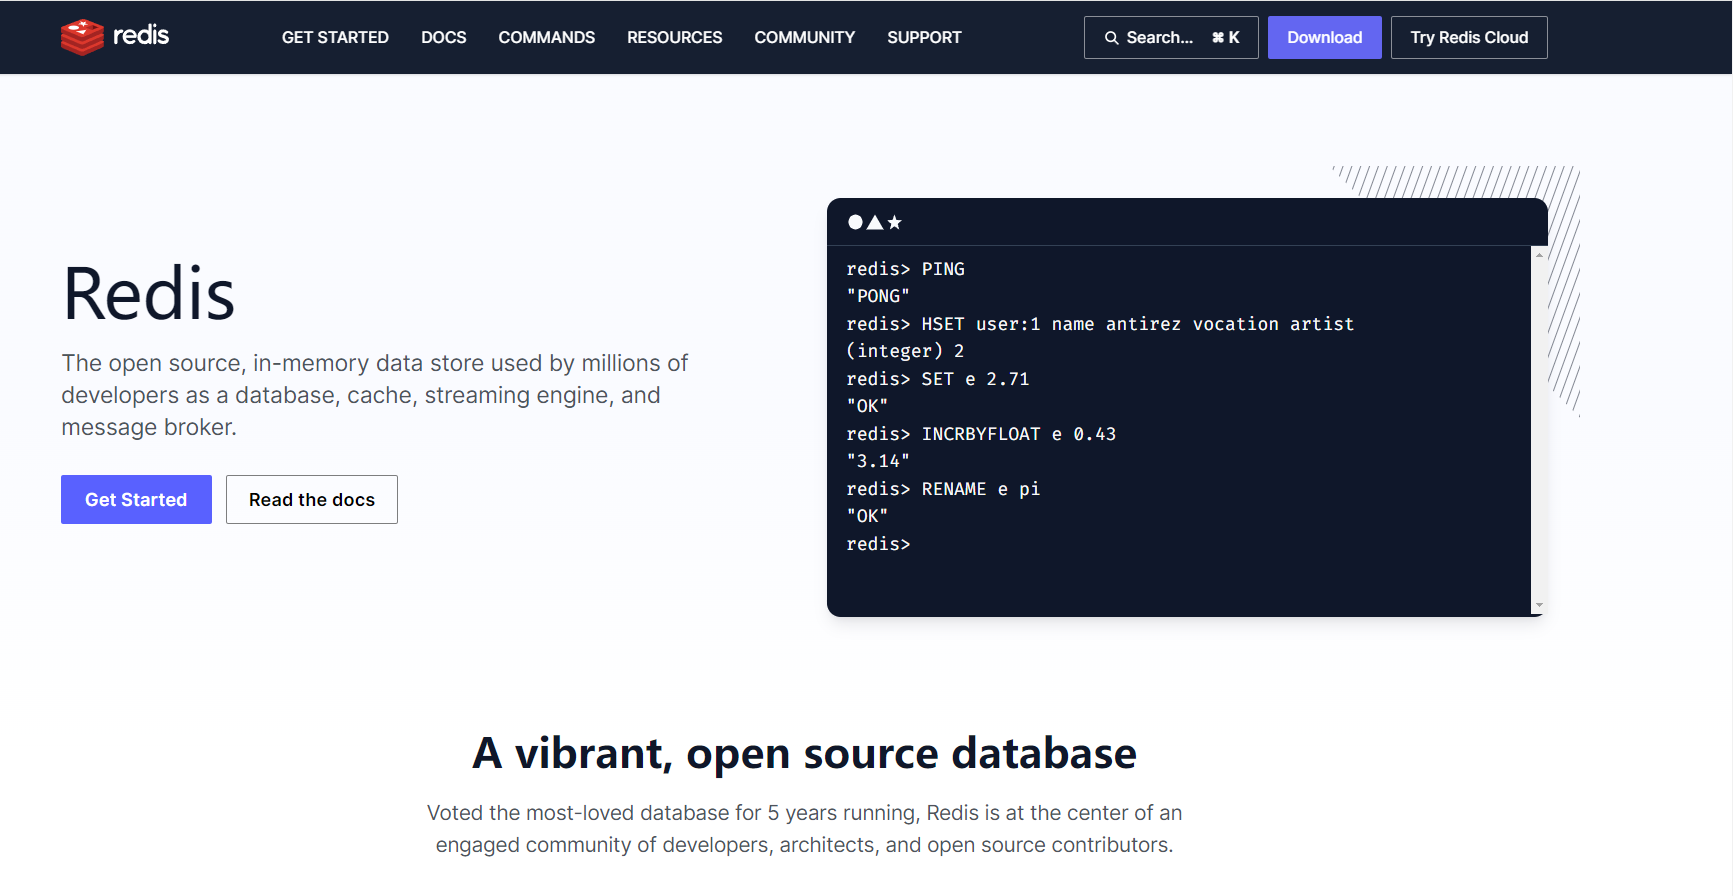The height and width of the screenshot is (896, 1733).
Task: Go to the Docs navigation item
Action: [443, 38]
